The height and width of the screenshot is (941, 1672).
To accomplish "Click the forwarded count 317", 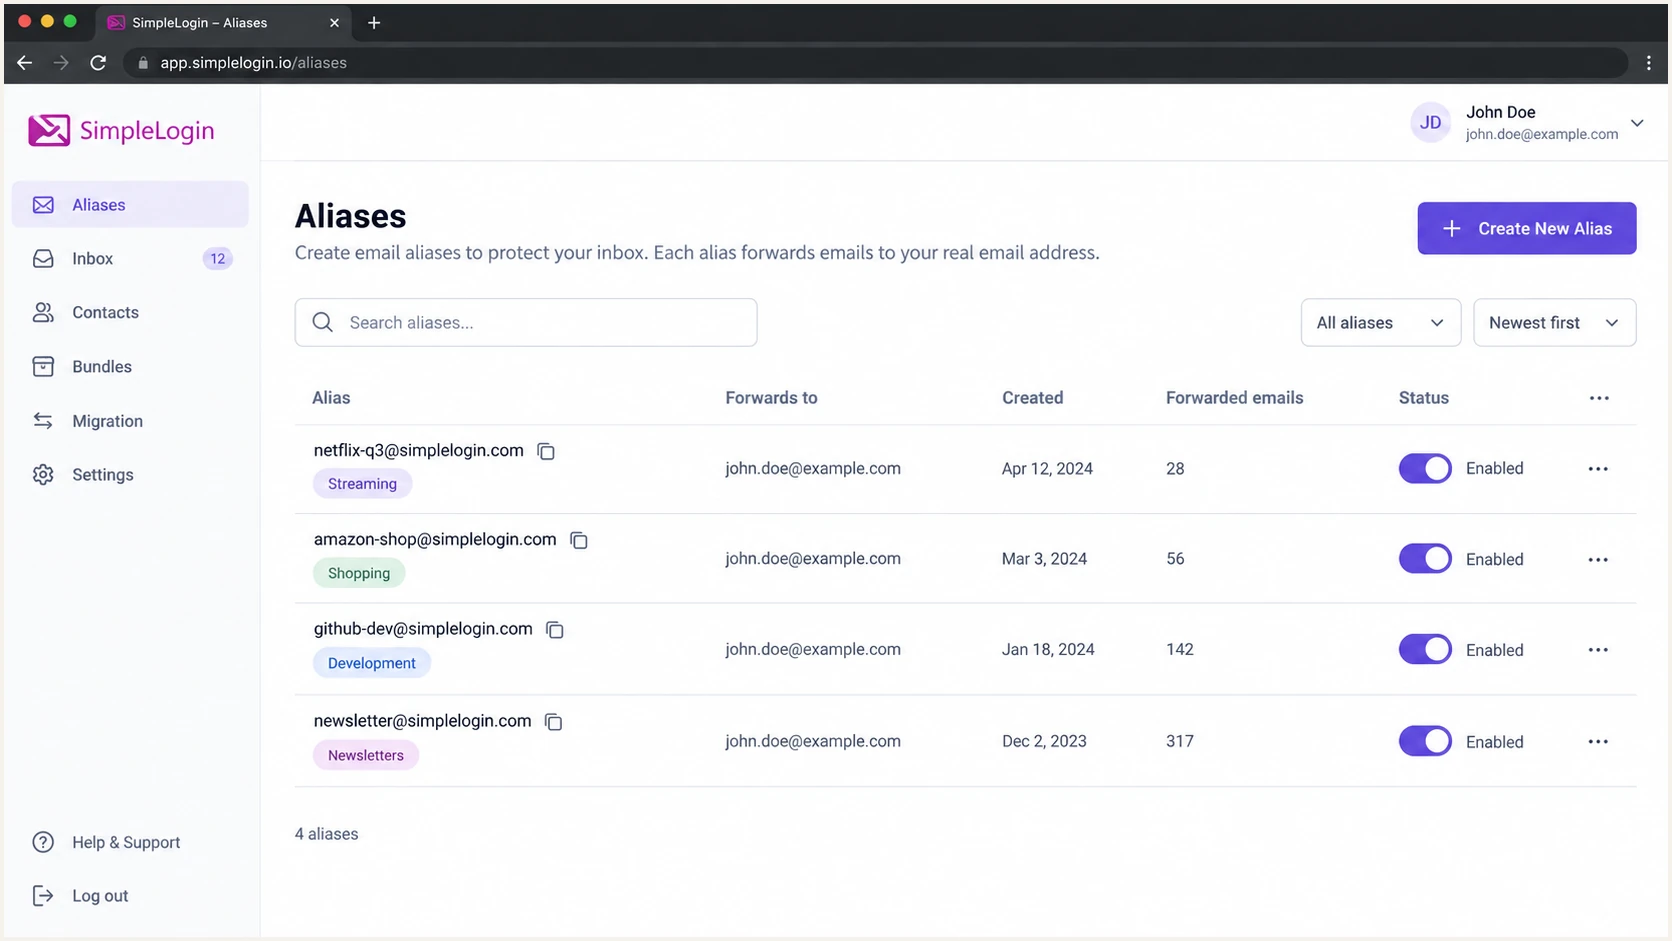I will click(x=1180, y=742).
